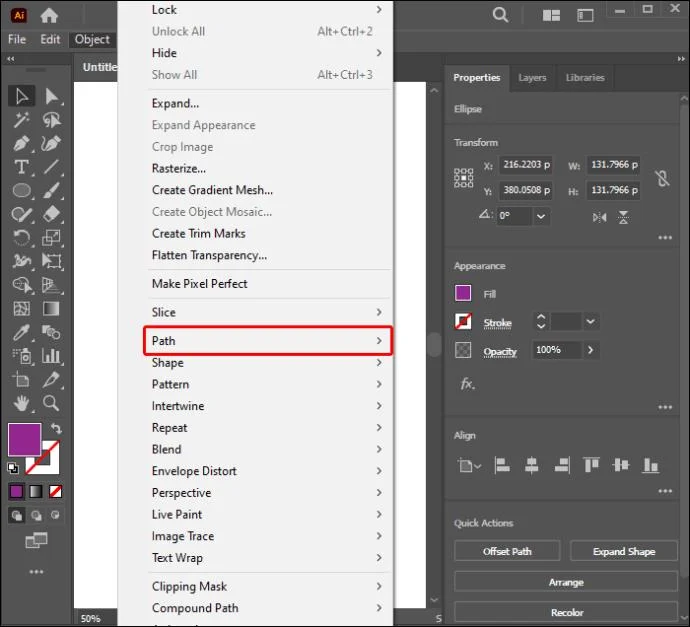
Task: Open the rotation angle dropdown
Action: point(541,216)
